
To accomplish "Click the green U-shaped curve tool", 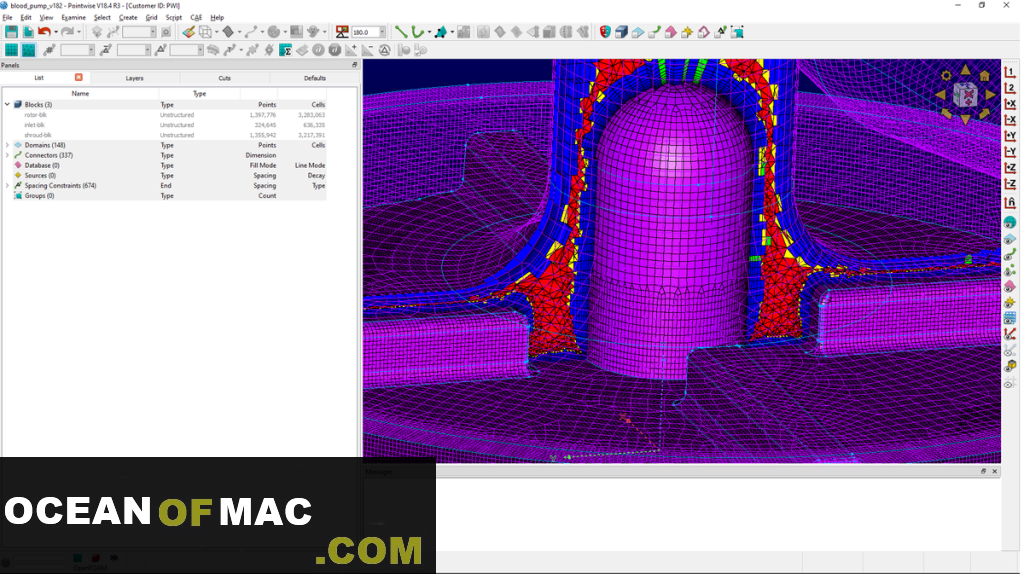I will [x=417, y=32].
